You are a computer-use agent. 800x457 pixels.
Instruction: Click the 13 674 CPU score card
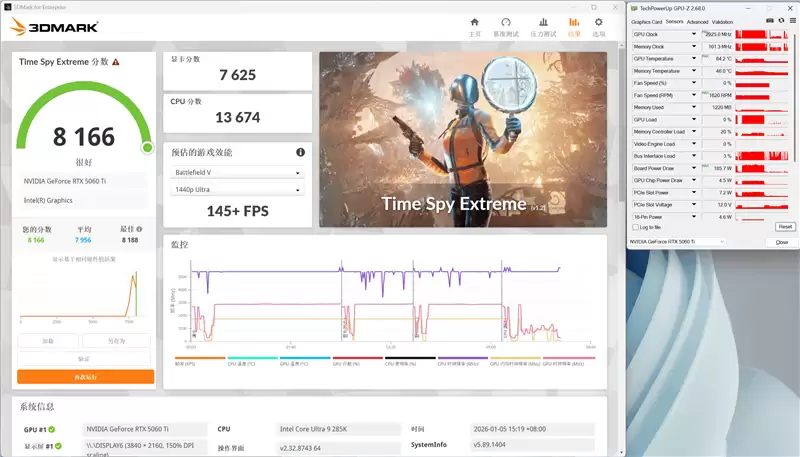point(237,113)
